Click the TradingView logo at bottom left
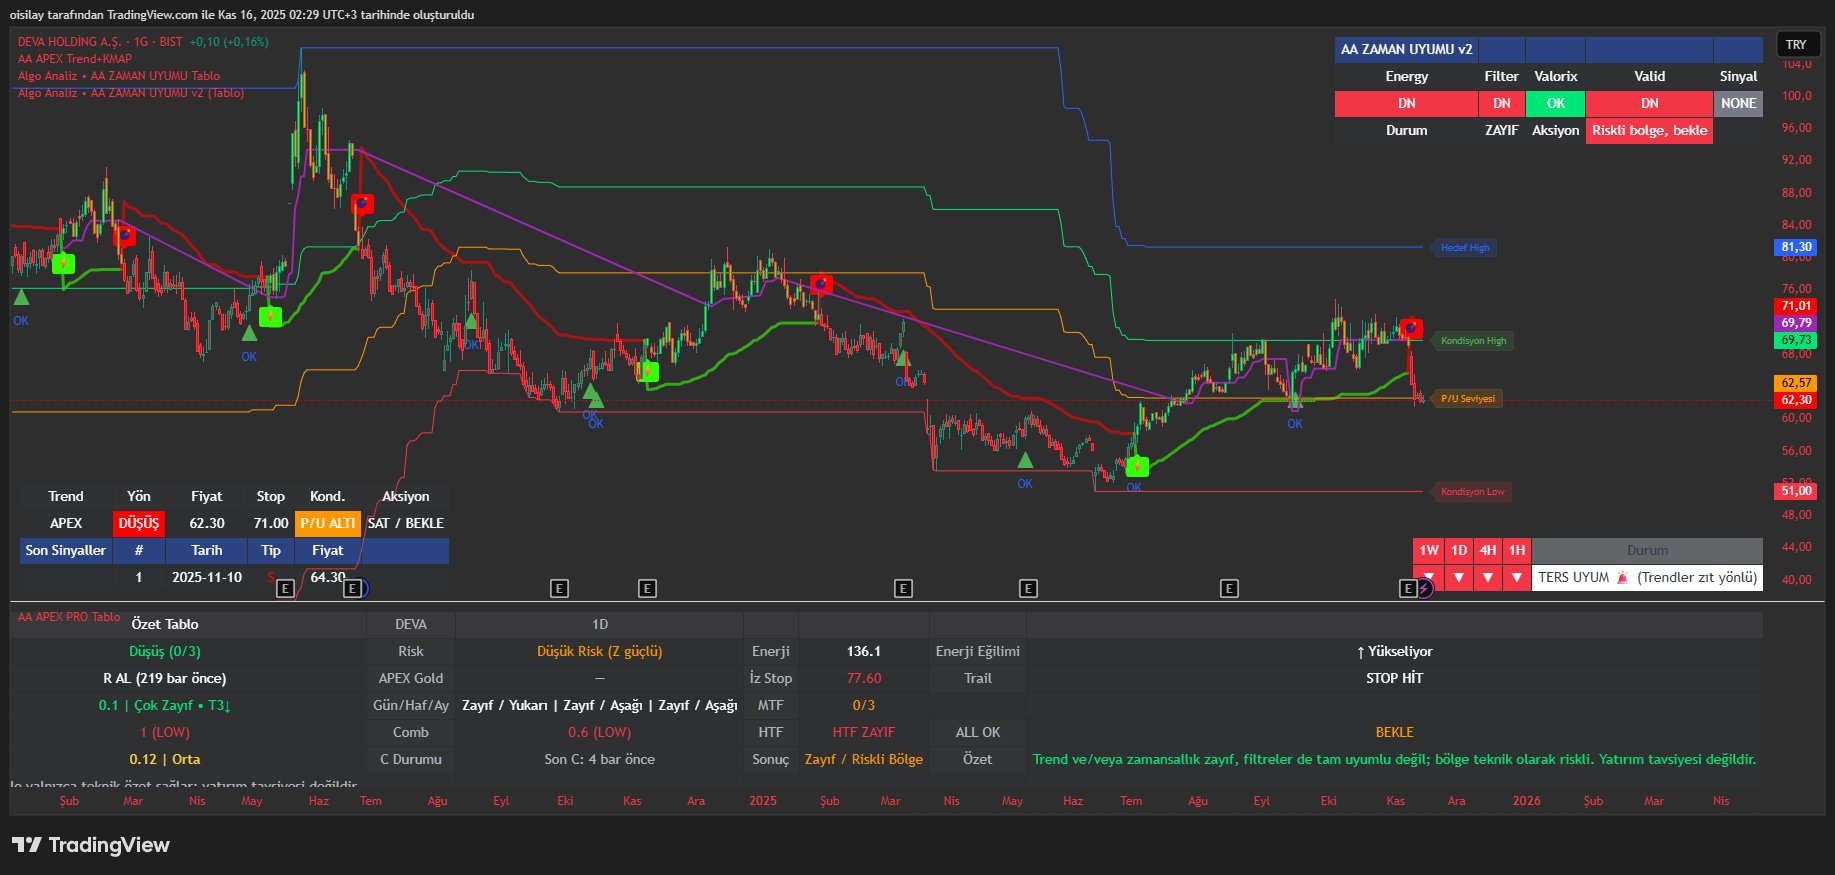Viewport: 1835px width, 875px height. [90, 845]
